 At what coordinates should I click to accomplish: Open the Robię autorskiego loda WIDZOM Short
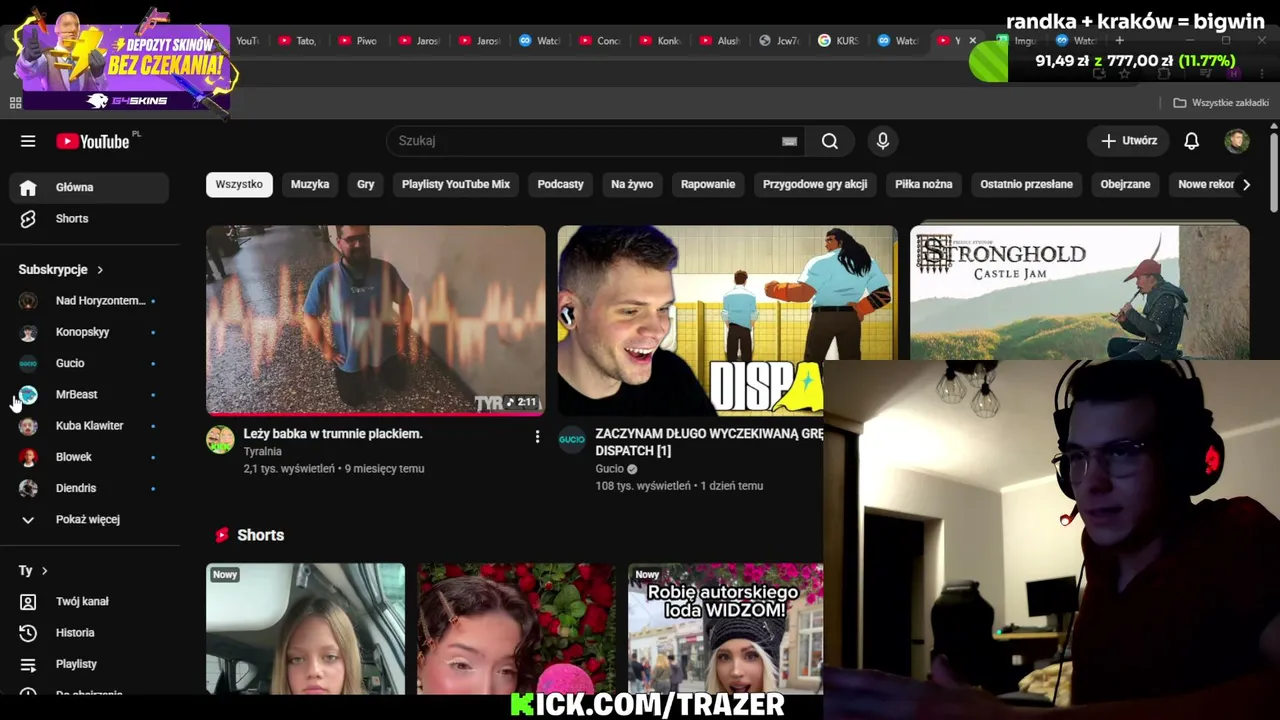click(725, 628)
